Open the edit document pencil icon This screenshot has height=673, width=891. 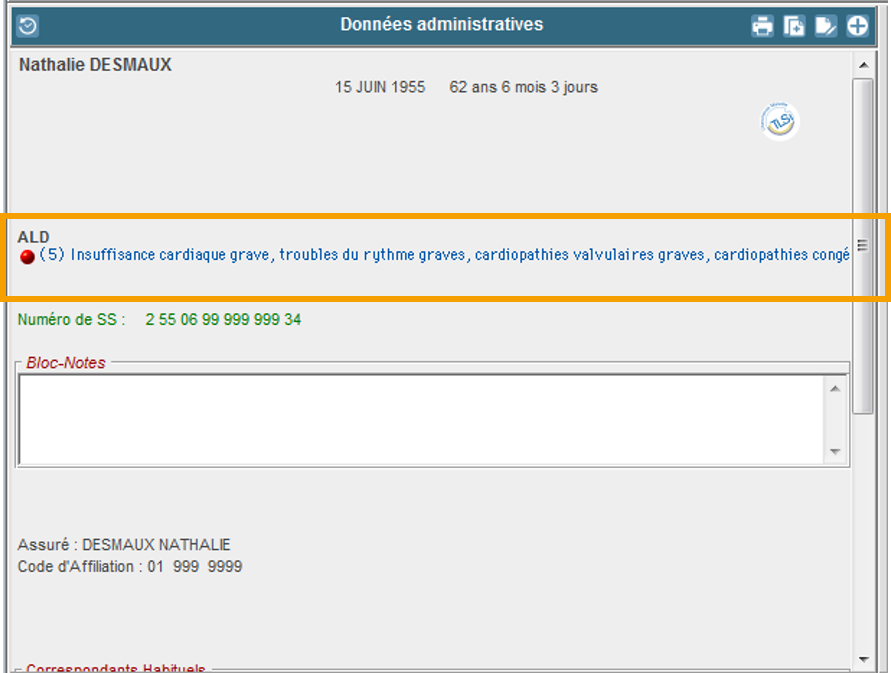[x=825, y=26]
